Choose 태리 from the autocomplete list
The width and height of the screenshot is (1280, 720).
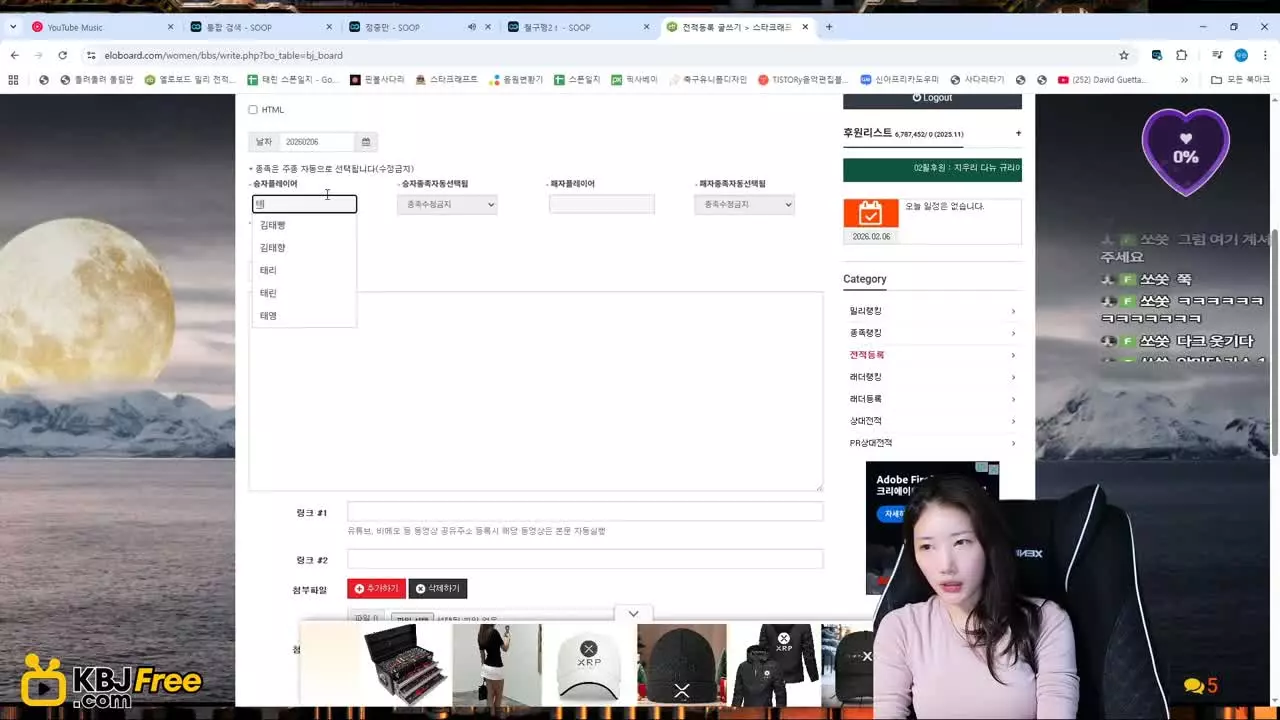[x=304, y=270]
